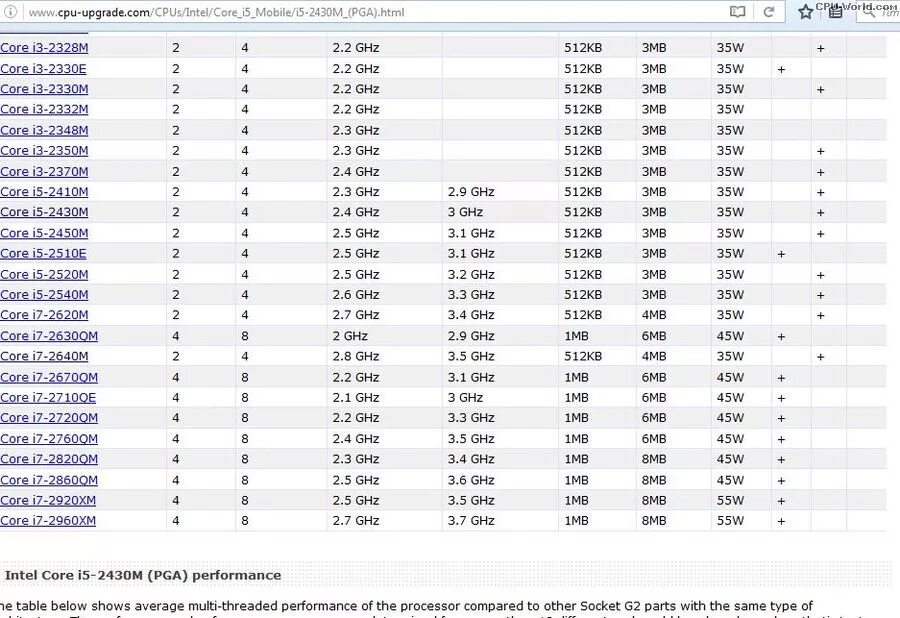Open the Core i7-2640M link

pyautogui.click(x=44, y=356)
